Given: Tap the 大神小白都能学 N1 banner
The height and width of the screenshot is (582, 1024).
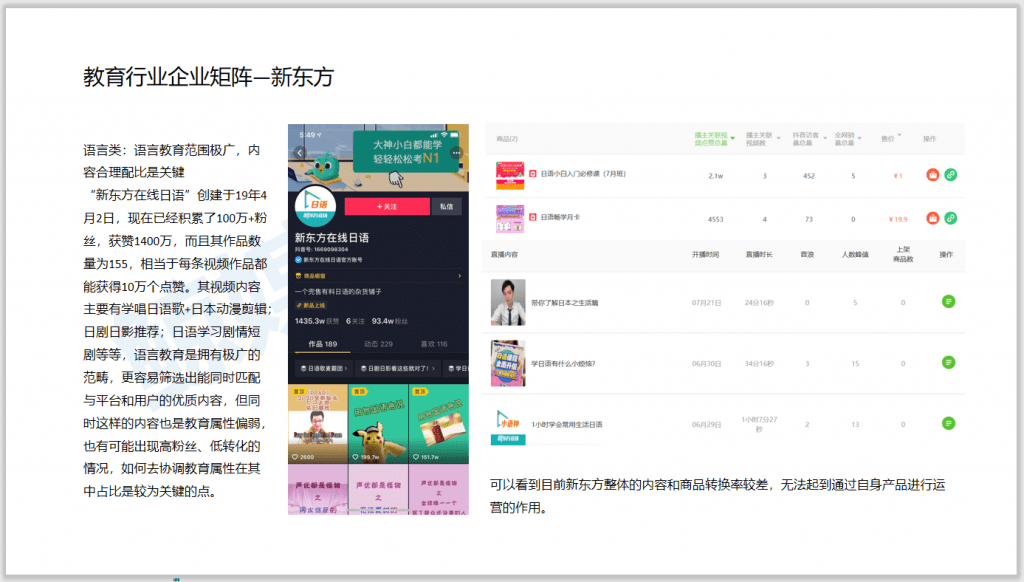Looking at the screenshot, I should coord(406,152).
